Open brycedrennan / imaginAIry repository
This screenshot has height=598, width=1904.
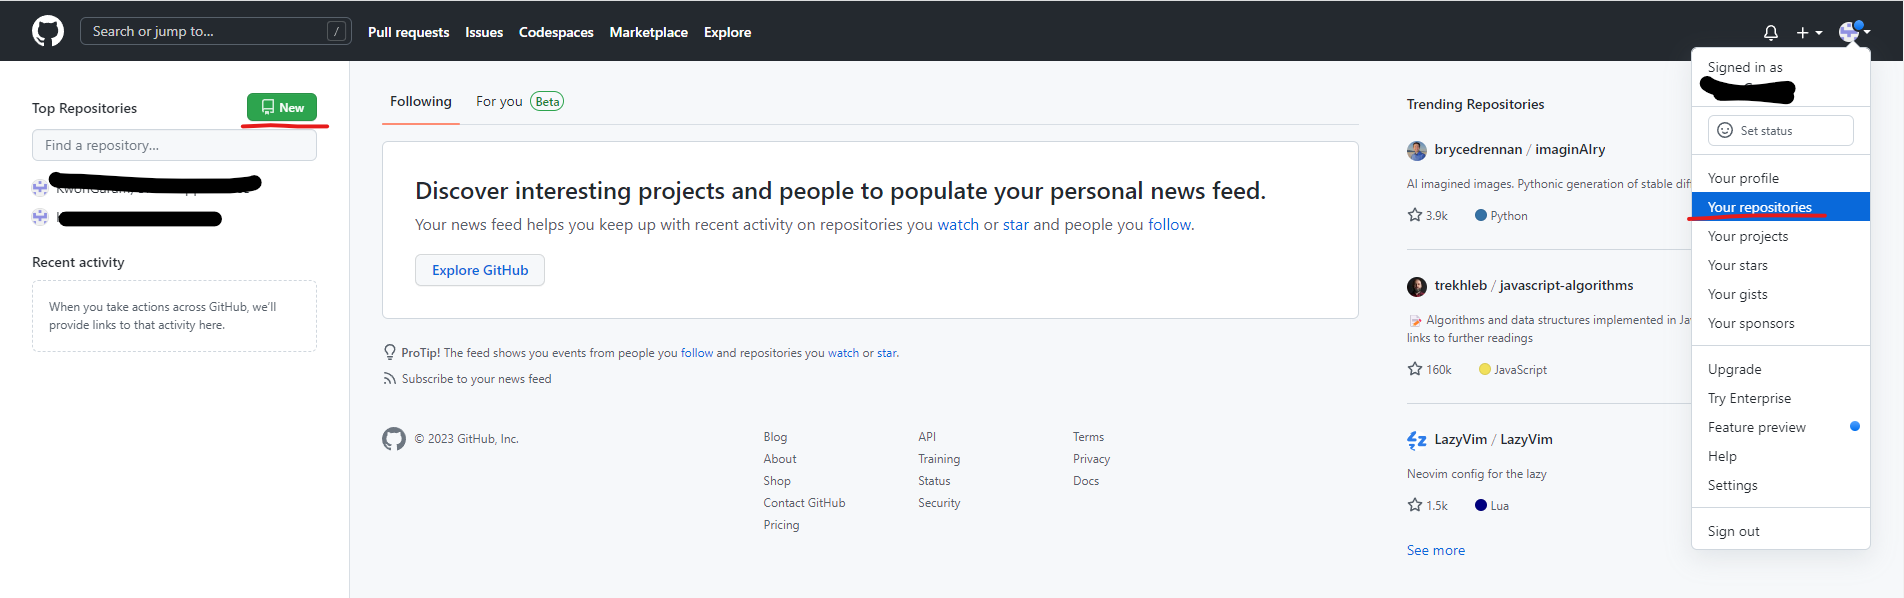pos(1520,149)
